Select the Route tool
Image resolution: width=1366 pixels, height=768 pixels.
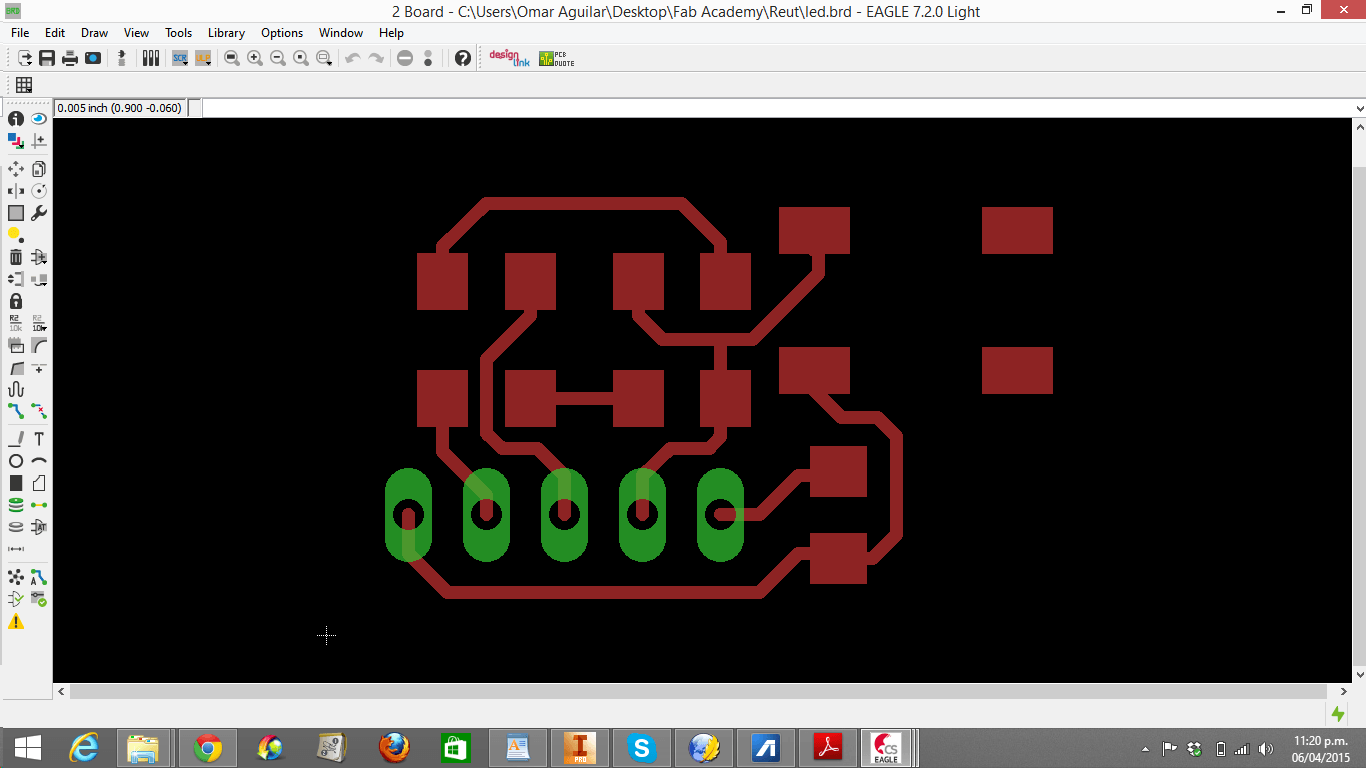click(16, 411)
